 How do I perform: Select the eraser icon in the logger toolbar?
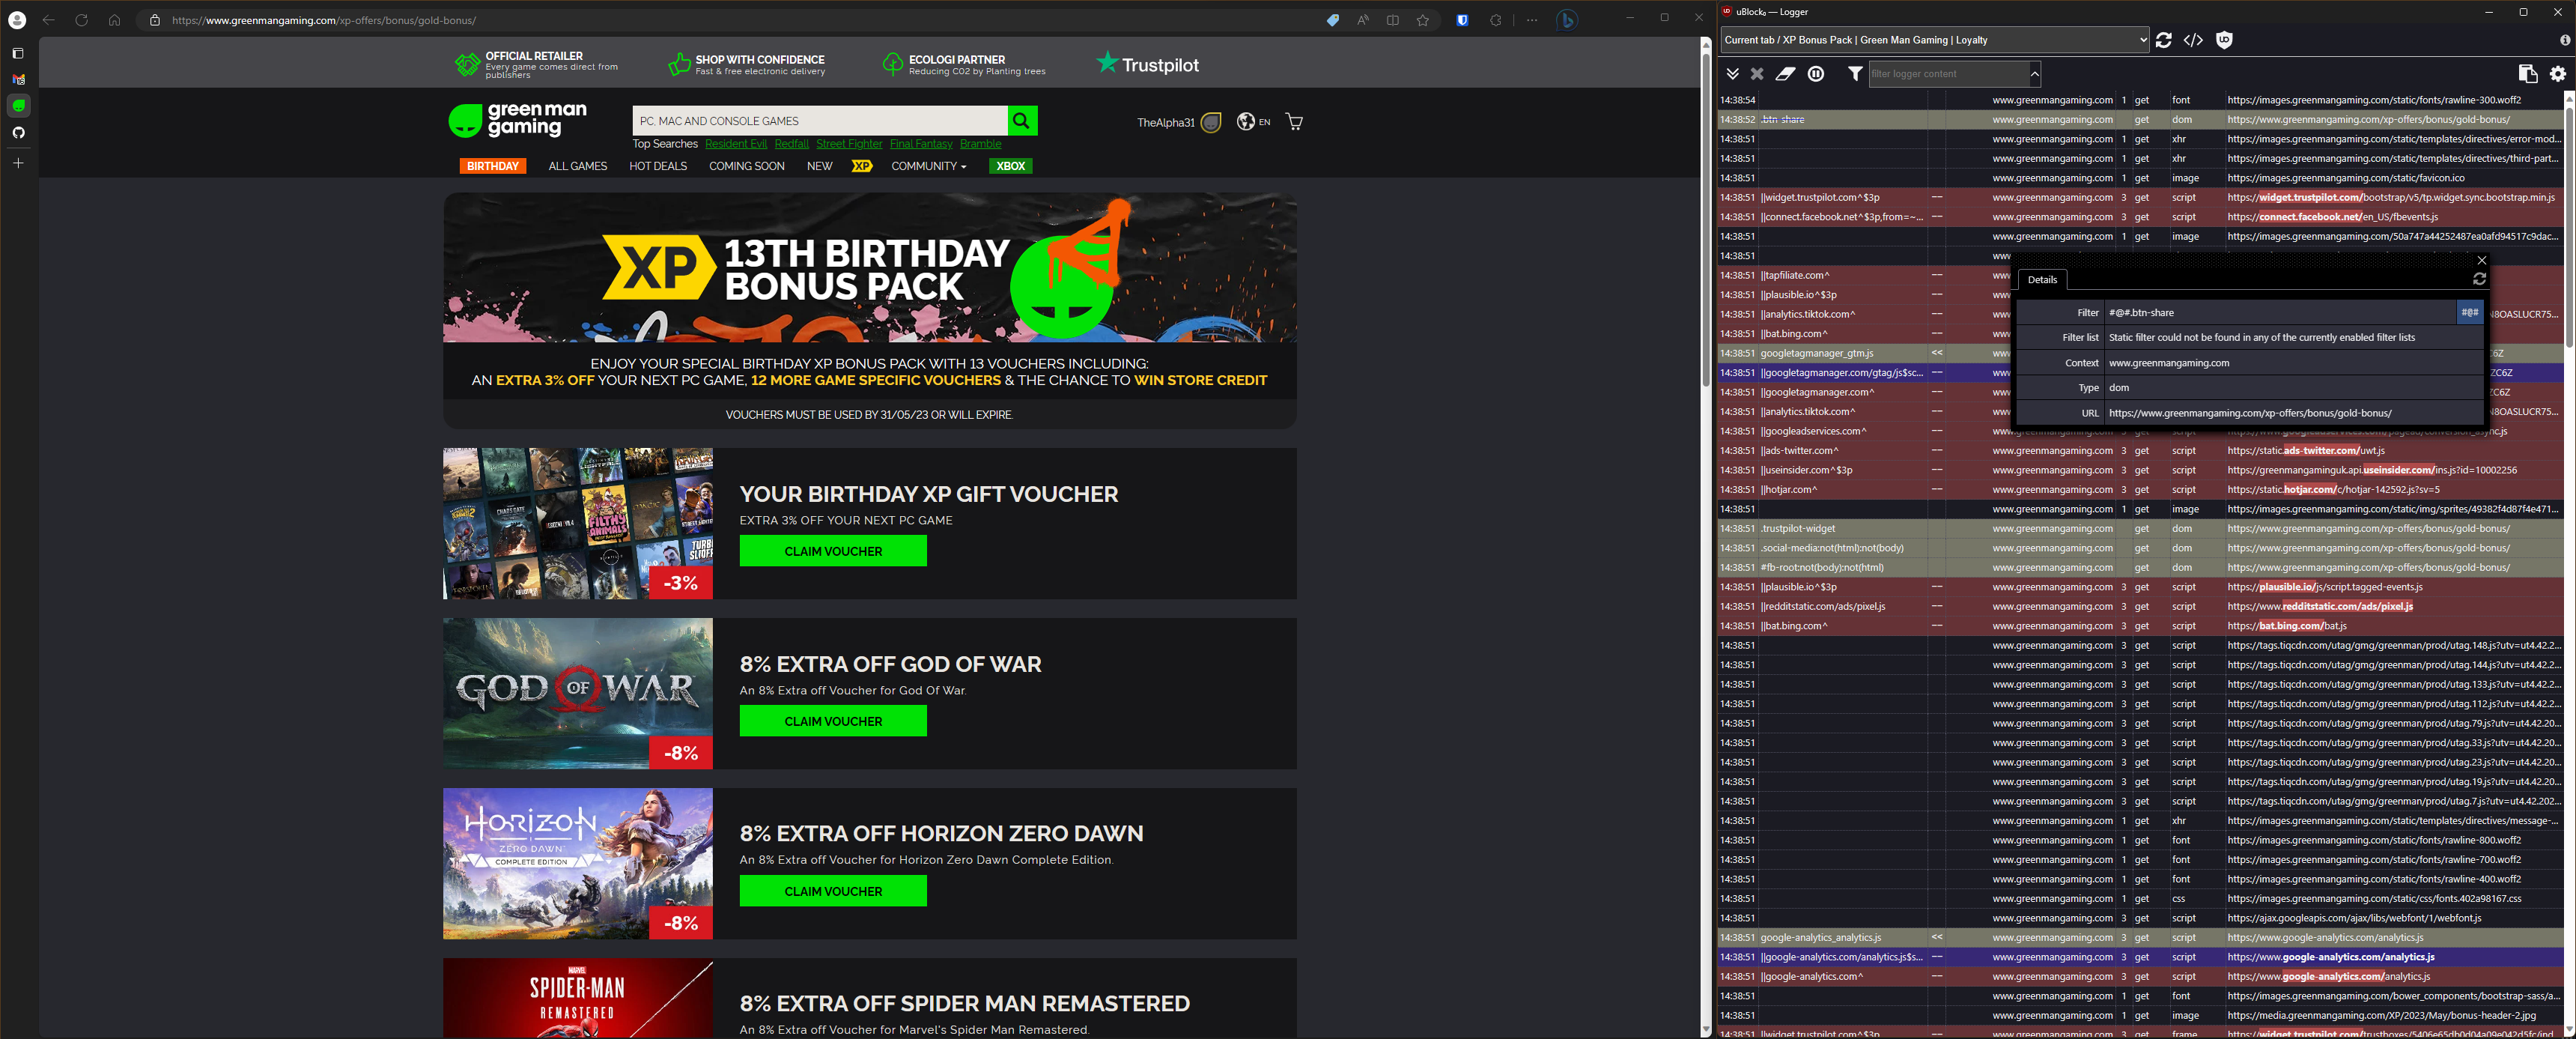[1787, 73]
